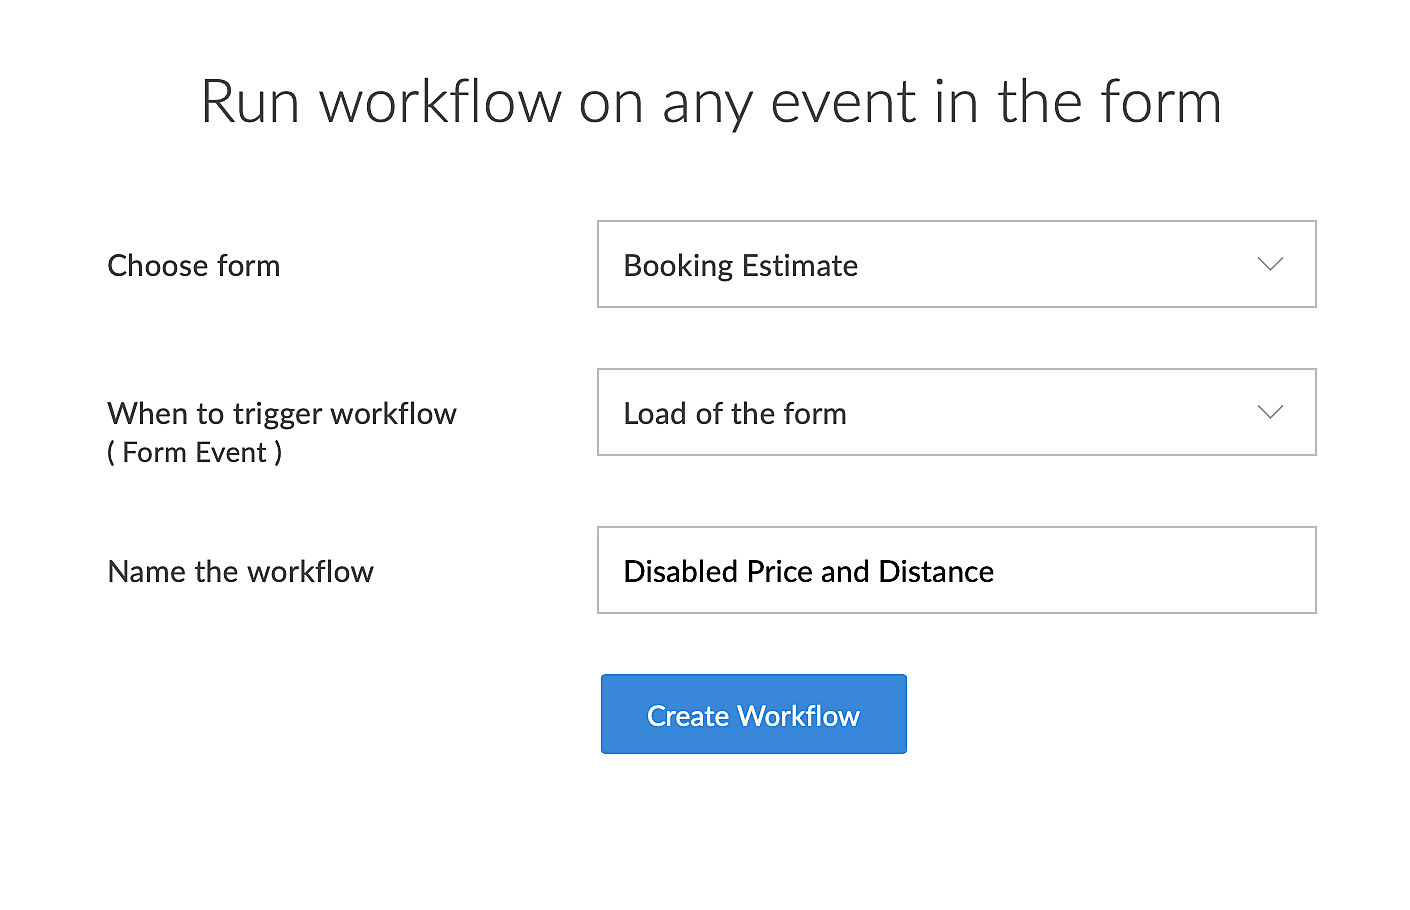Select the Load of the form value text

[734, 414]
